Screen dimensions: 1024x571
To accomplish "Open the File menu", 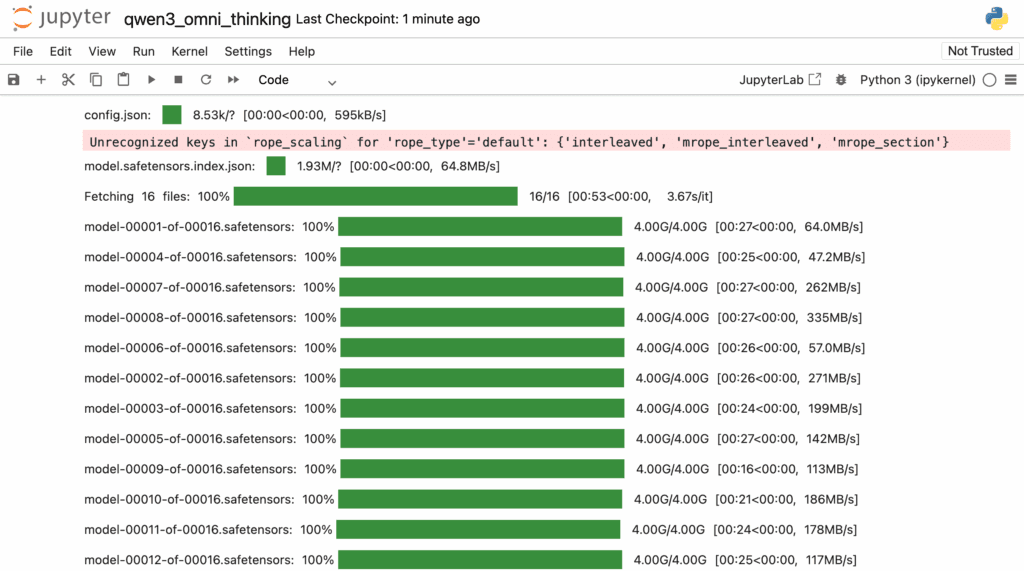I will (x=23, y=51).
